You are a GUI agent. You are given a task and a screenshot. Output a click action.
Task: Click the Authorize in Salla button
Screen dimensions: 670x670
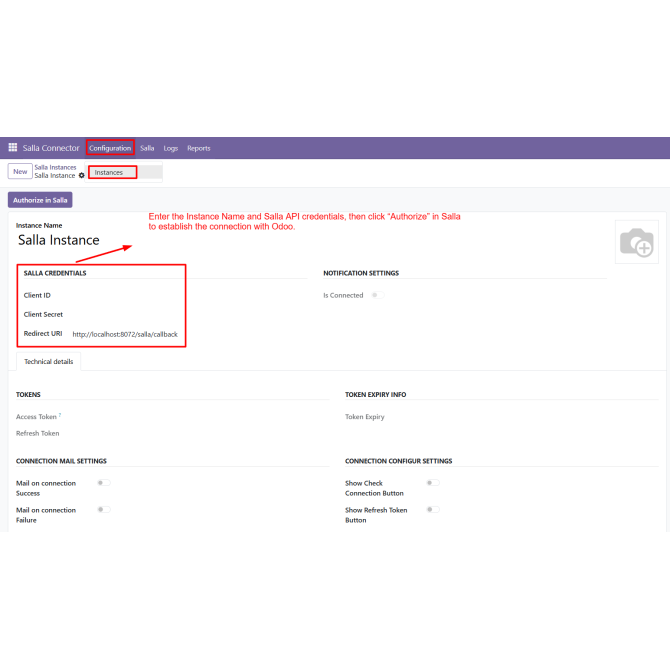click(40, 200)
